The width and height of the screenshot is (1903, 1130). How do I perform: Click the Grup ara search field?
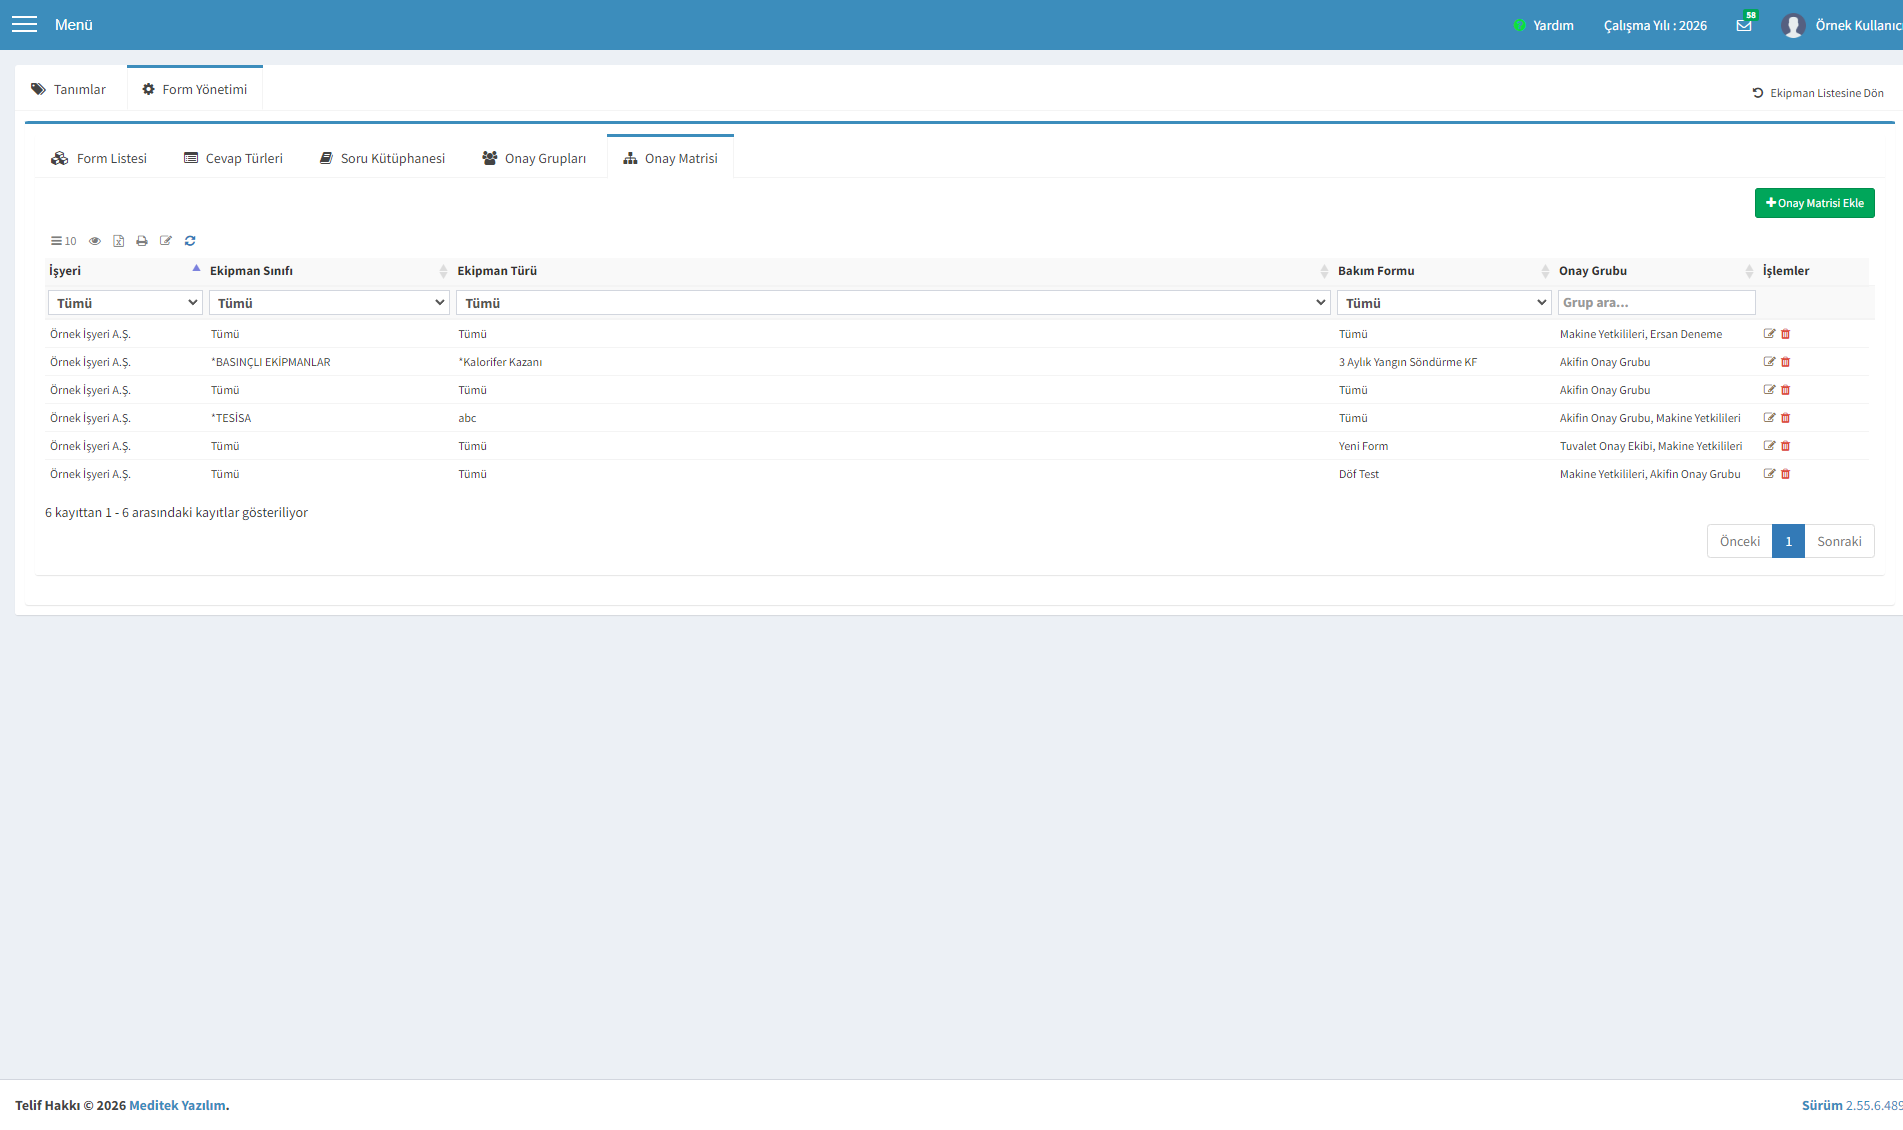click(1657, 303)
